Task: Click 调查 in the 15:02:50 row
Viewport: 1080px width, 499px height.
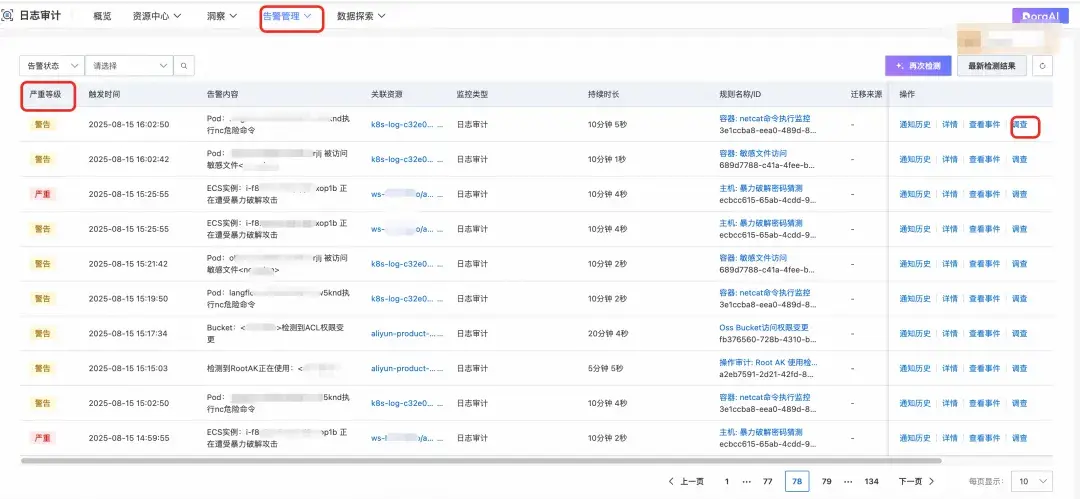Action: (1019, 403)
